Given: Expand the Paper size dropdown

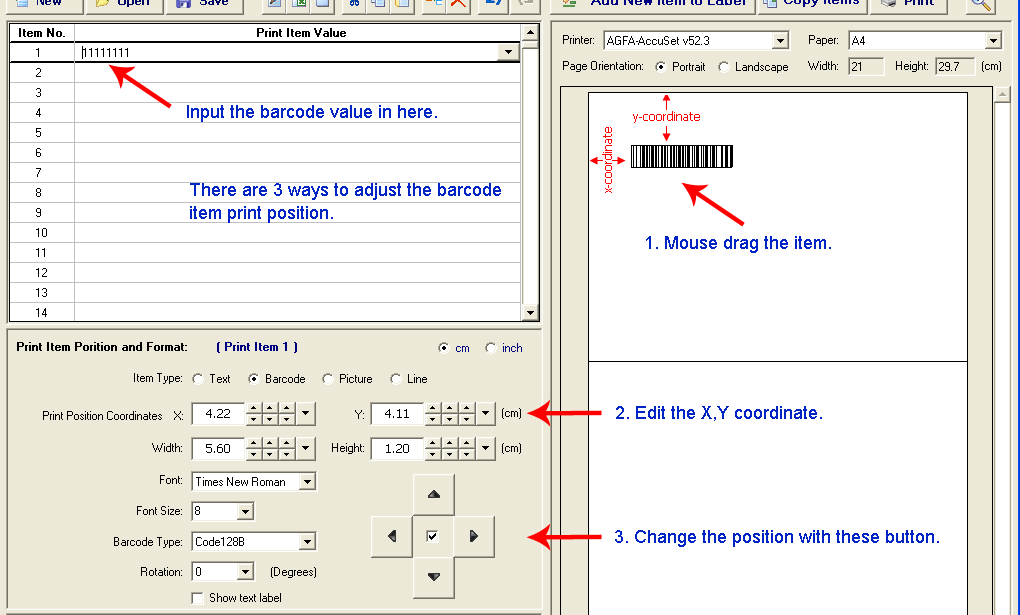Looking at the screenshot, I should click(992, 41).
